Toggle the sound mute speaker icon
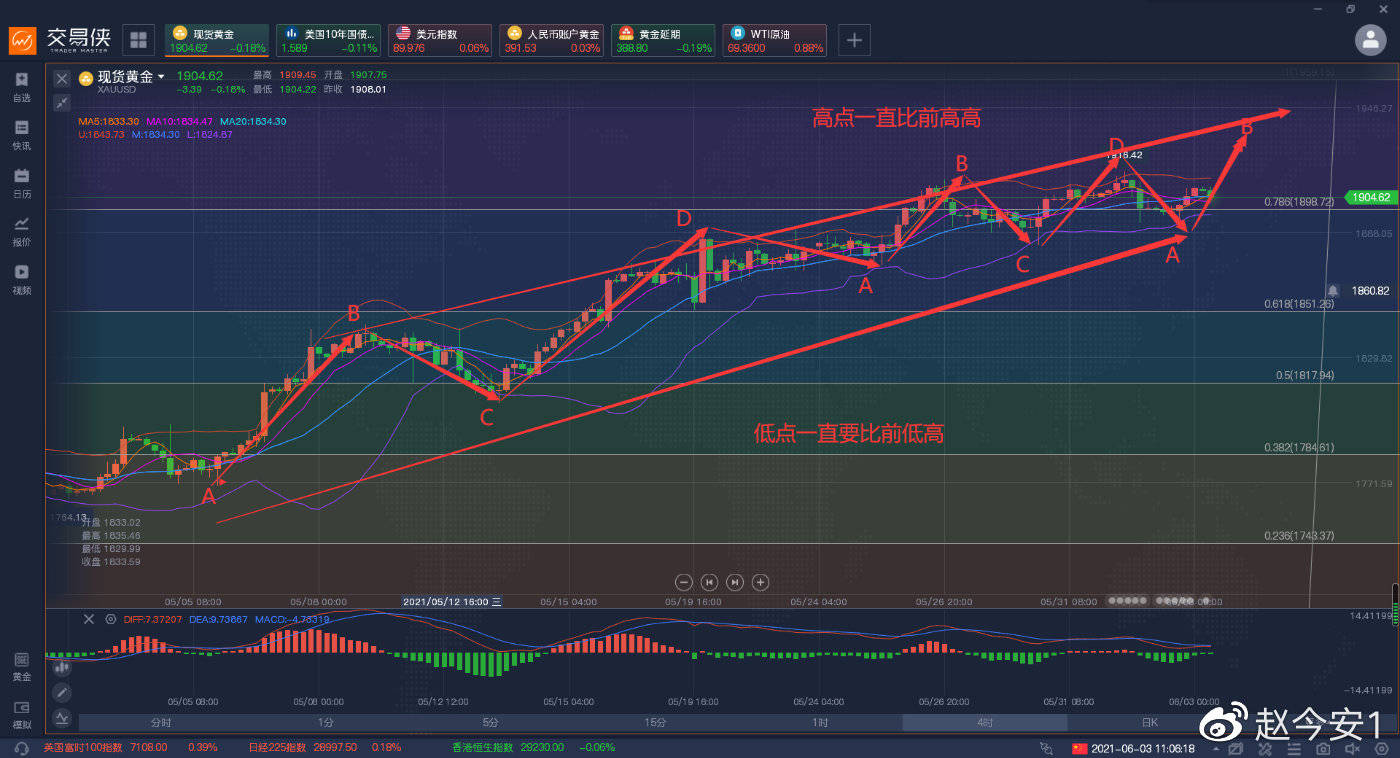The height and width of the screenshot is (758, 1400). pyautogui.click(x=1352, y=748)
